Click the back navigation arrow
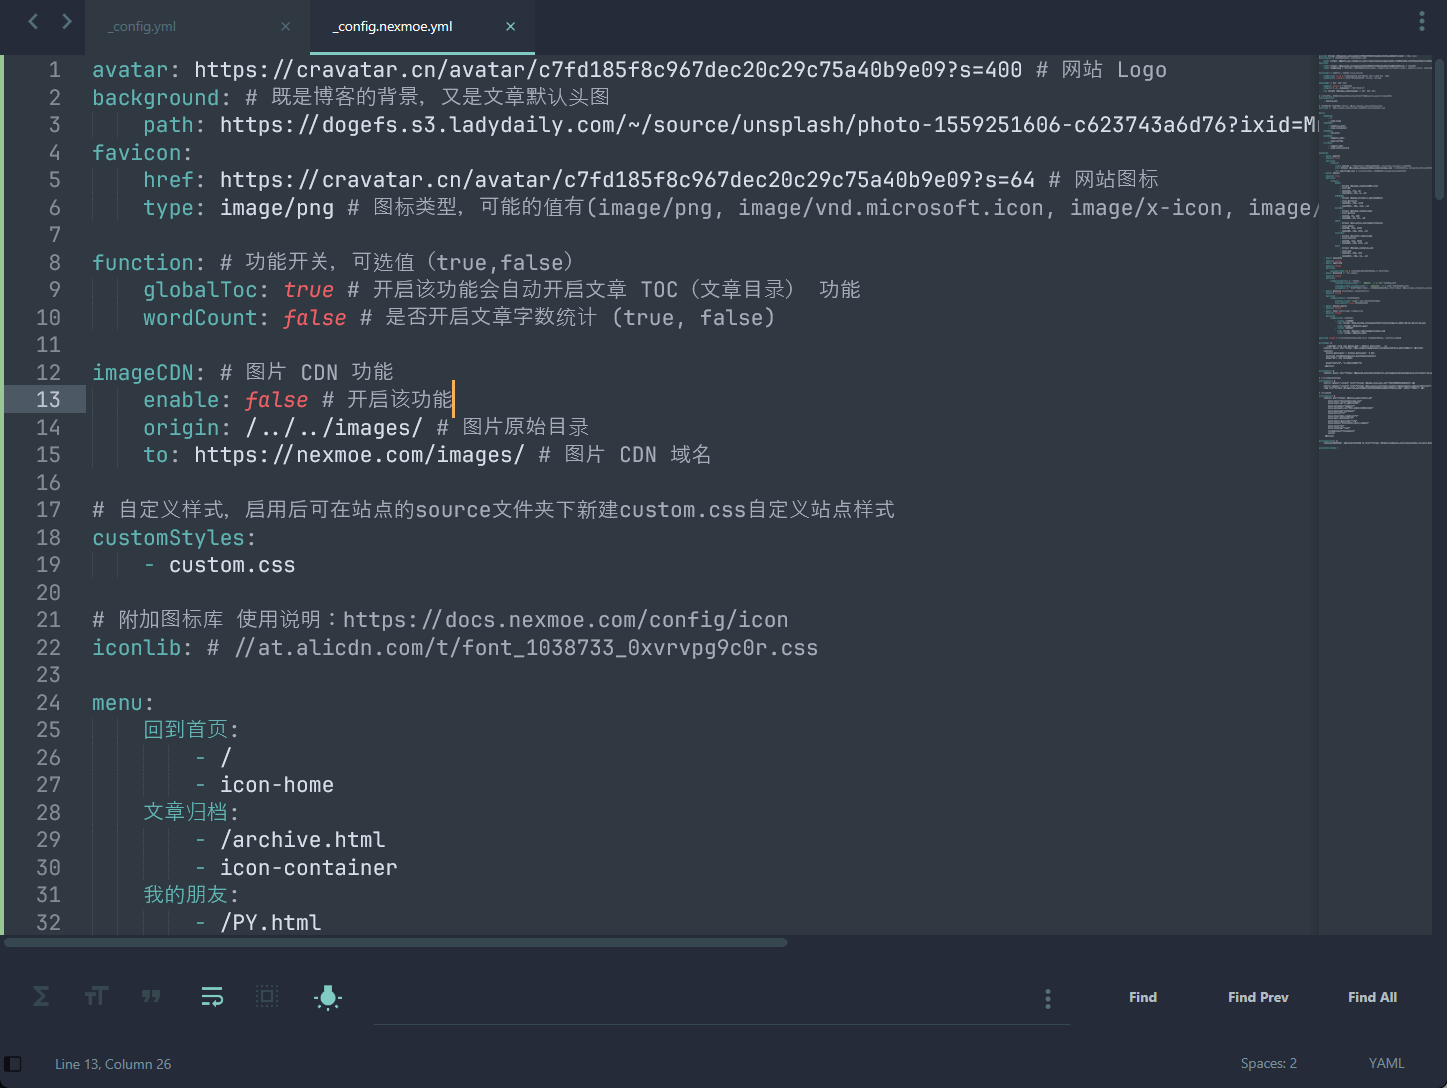1447x1088 pixels. tap(33, 21)
